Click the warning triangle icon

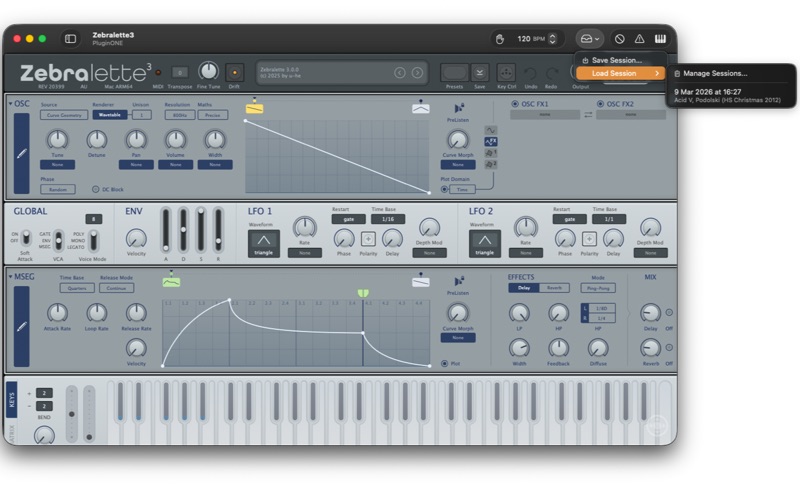[639, 39]
